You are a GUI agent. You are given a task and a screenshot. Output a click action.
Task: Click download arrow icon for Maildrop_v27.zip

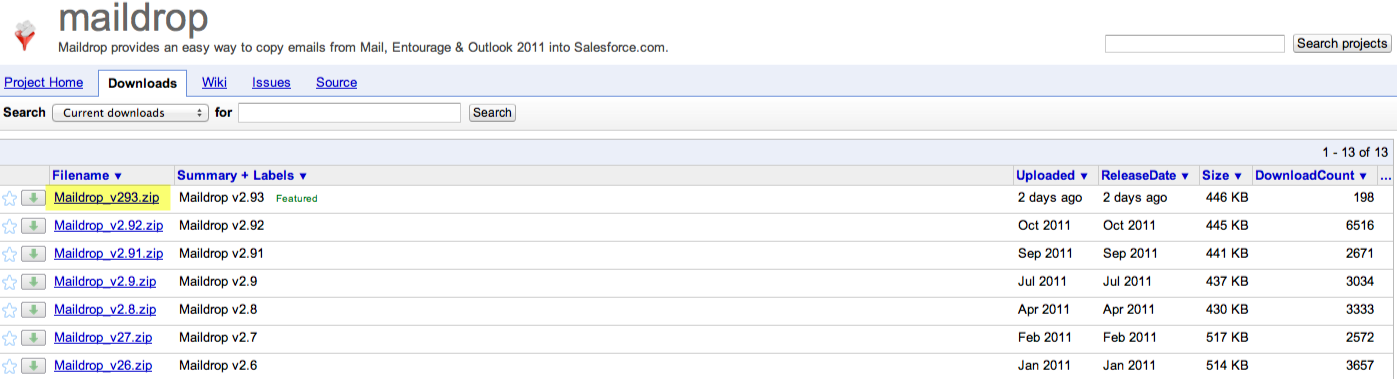point(33,338)
